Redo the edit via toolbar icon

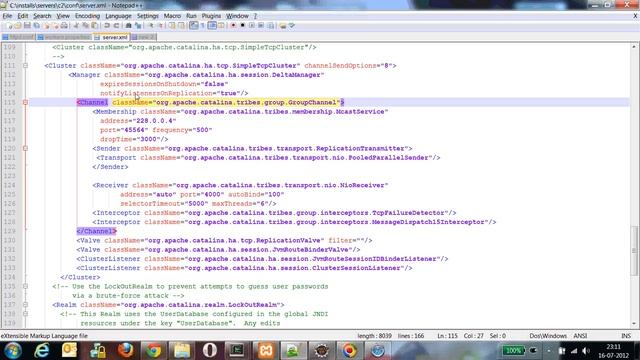pos(116,25)
